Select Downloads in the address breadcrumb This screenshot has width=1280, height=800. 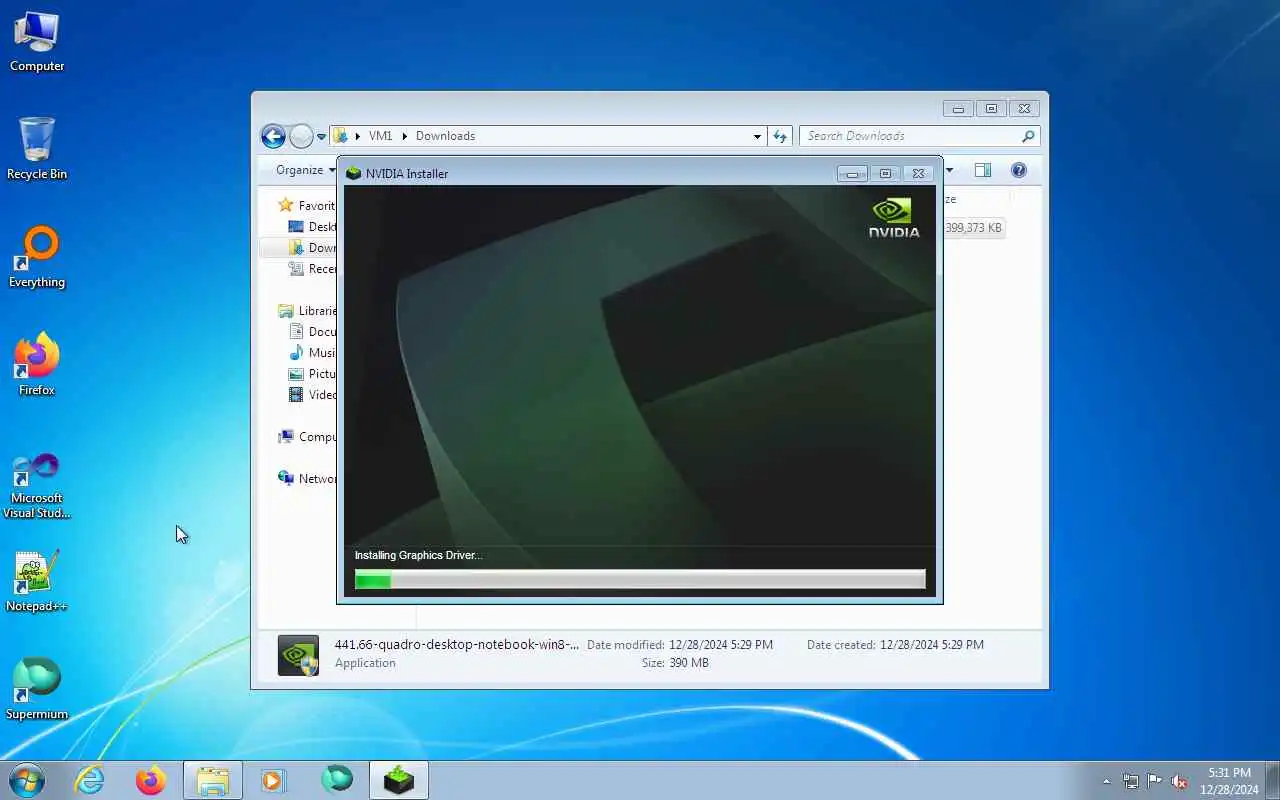445,136
